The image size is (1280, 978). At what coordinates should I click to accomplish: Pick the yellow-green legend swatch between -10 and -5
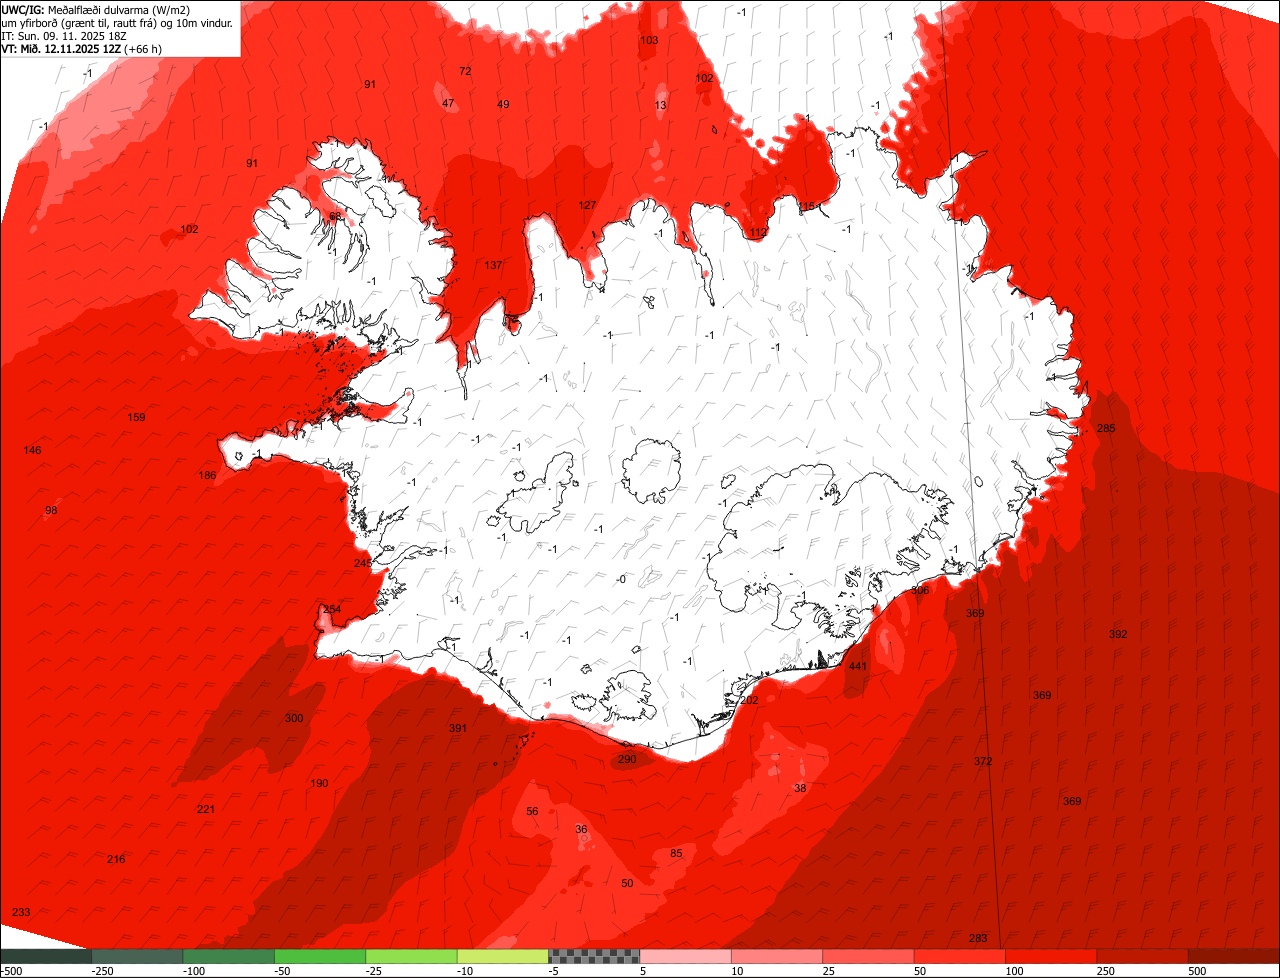pyautogui.click(x=503, y=956)
